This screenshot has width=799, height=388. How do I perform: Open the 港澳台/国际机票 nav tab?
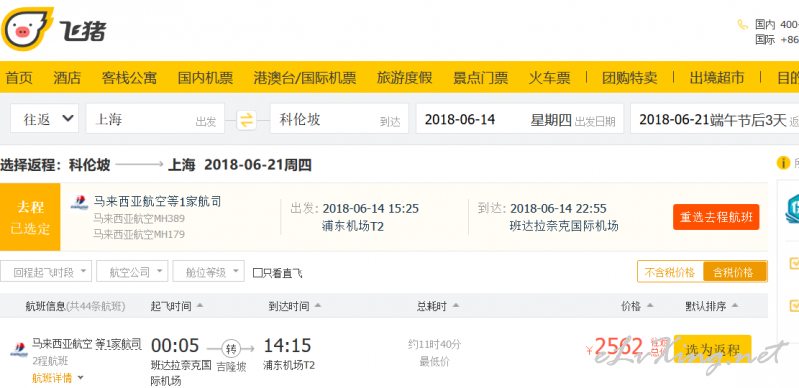click(305, 78)
